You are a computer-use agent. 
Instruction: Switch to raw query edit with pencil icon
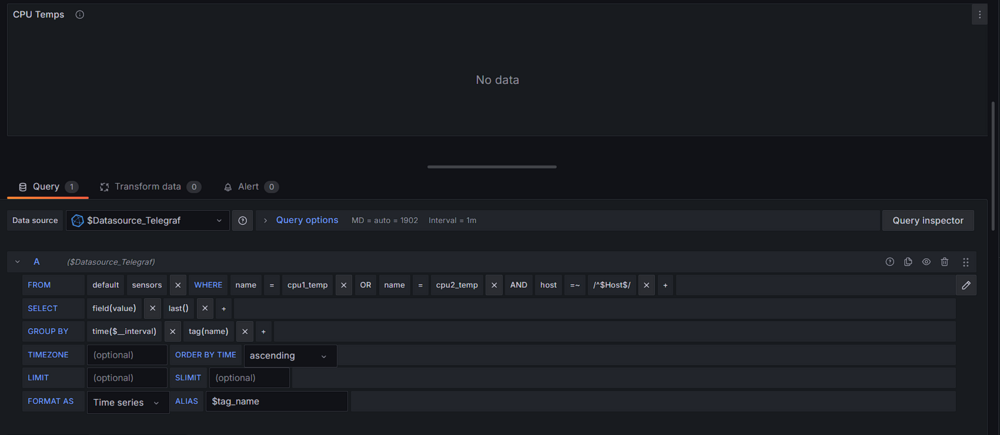click(x=966, y=285)
